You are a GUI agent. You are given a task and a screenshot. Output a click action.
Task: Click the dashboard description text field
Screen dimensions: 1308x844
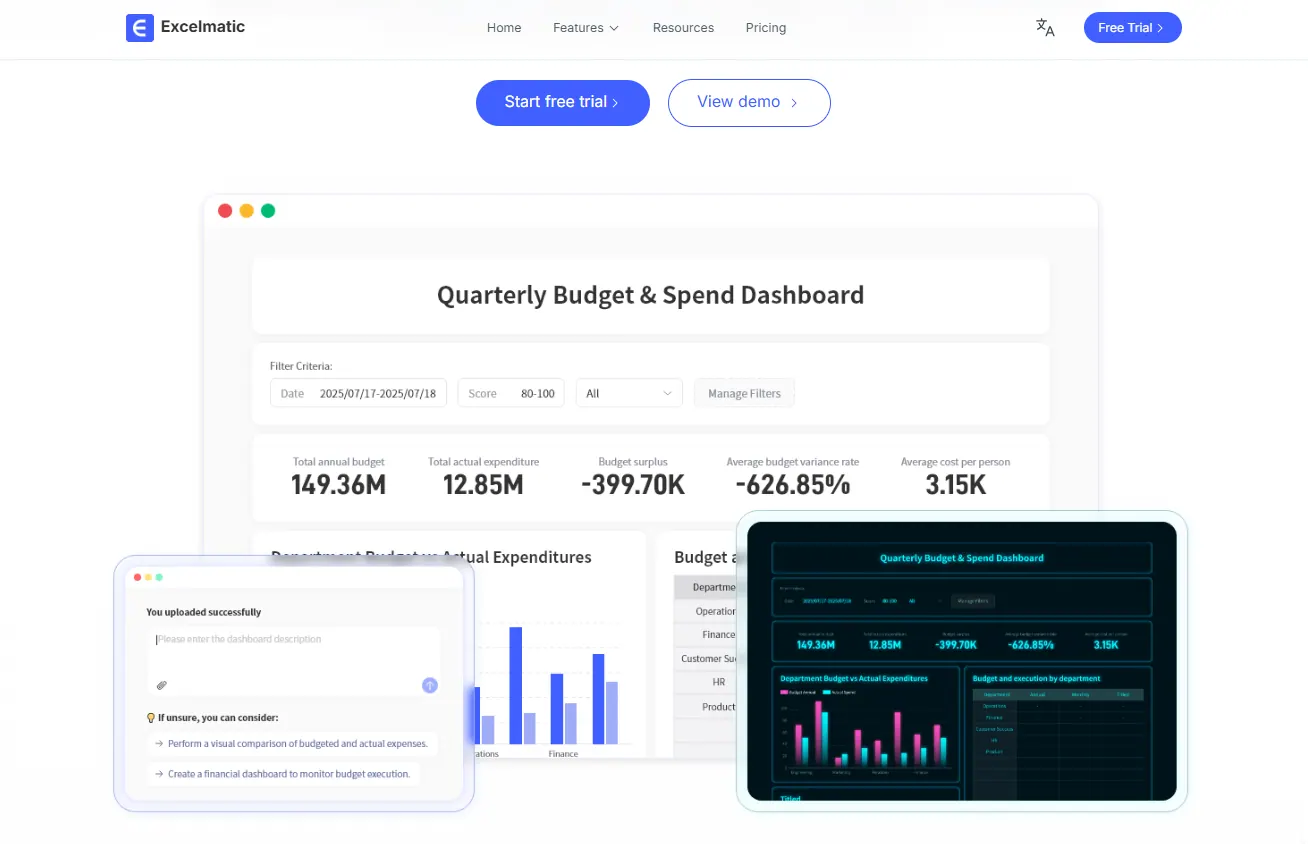(x=292, y=650)
